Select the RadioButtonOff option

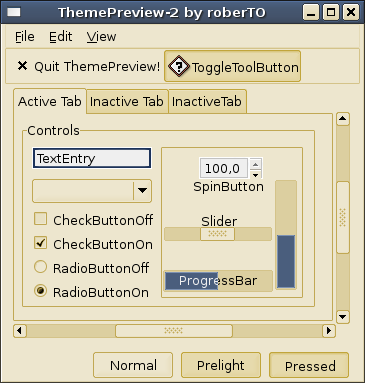point(40,267)
